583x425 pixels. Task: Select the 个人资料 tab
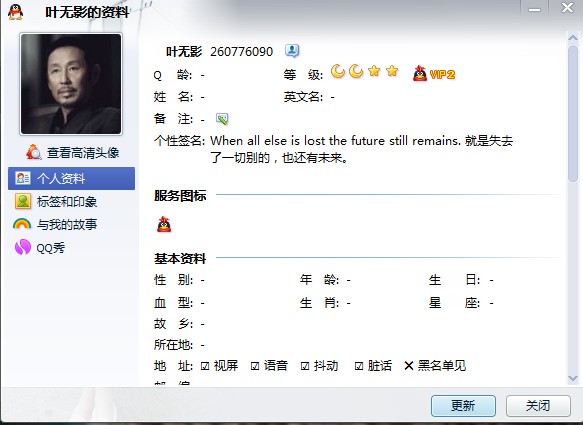point(71,178)
